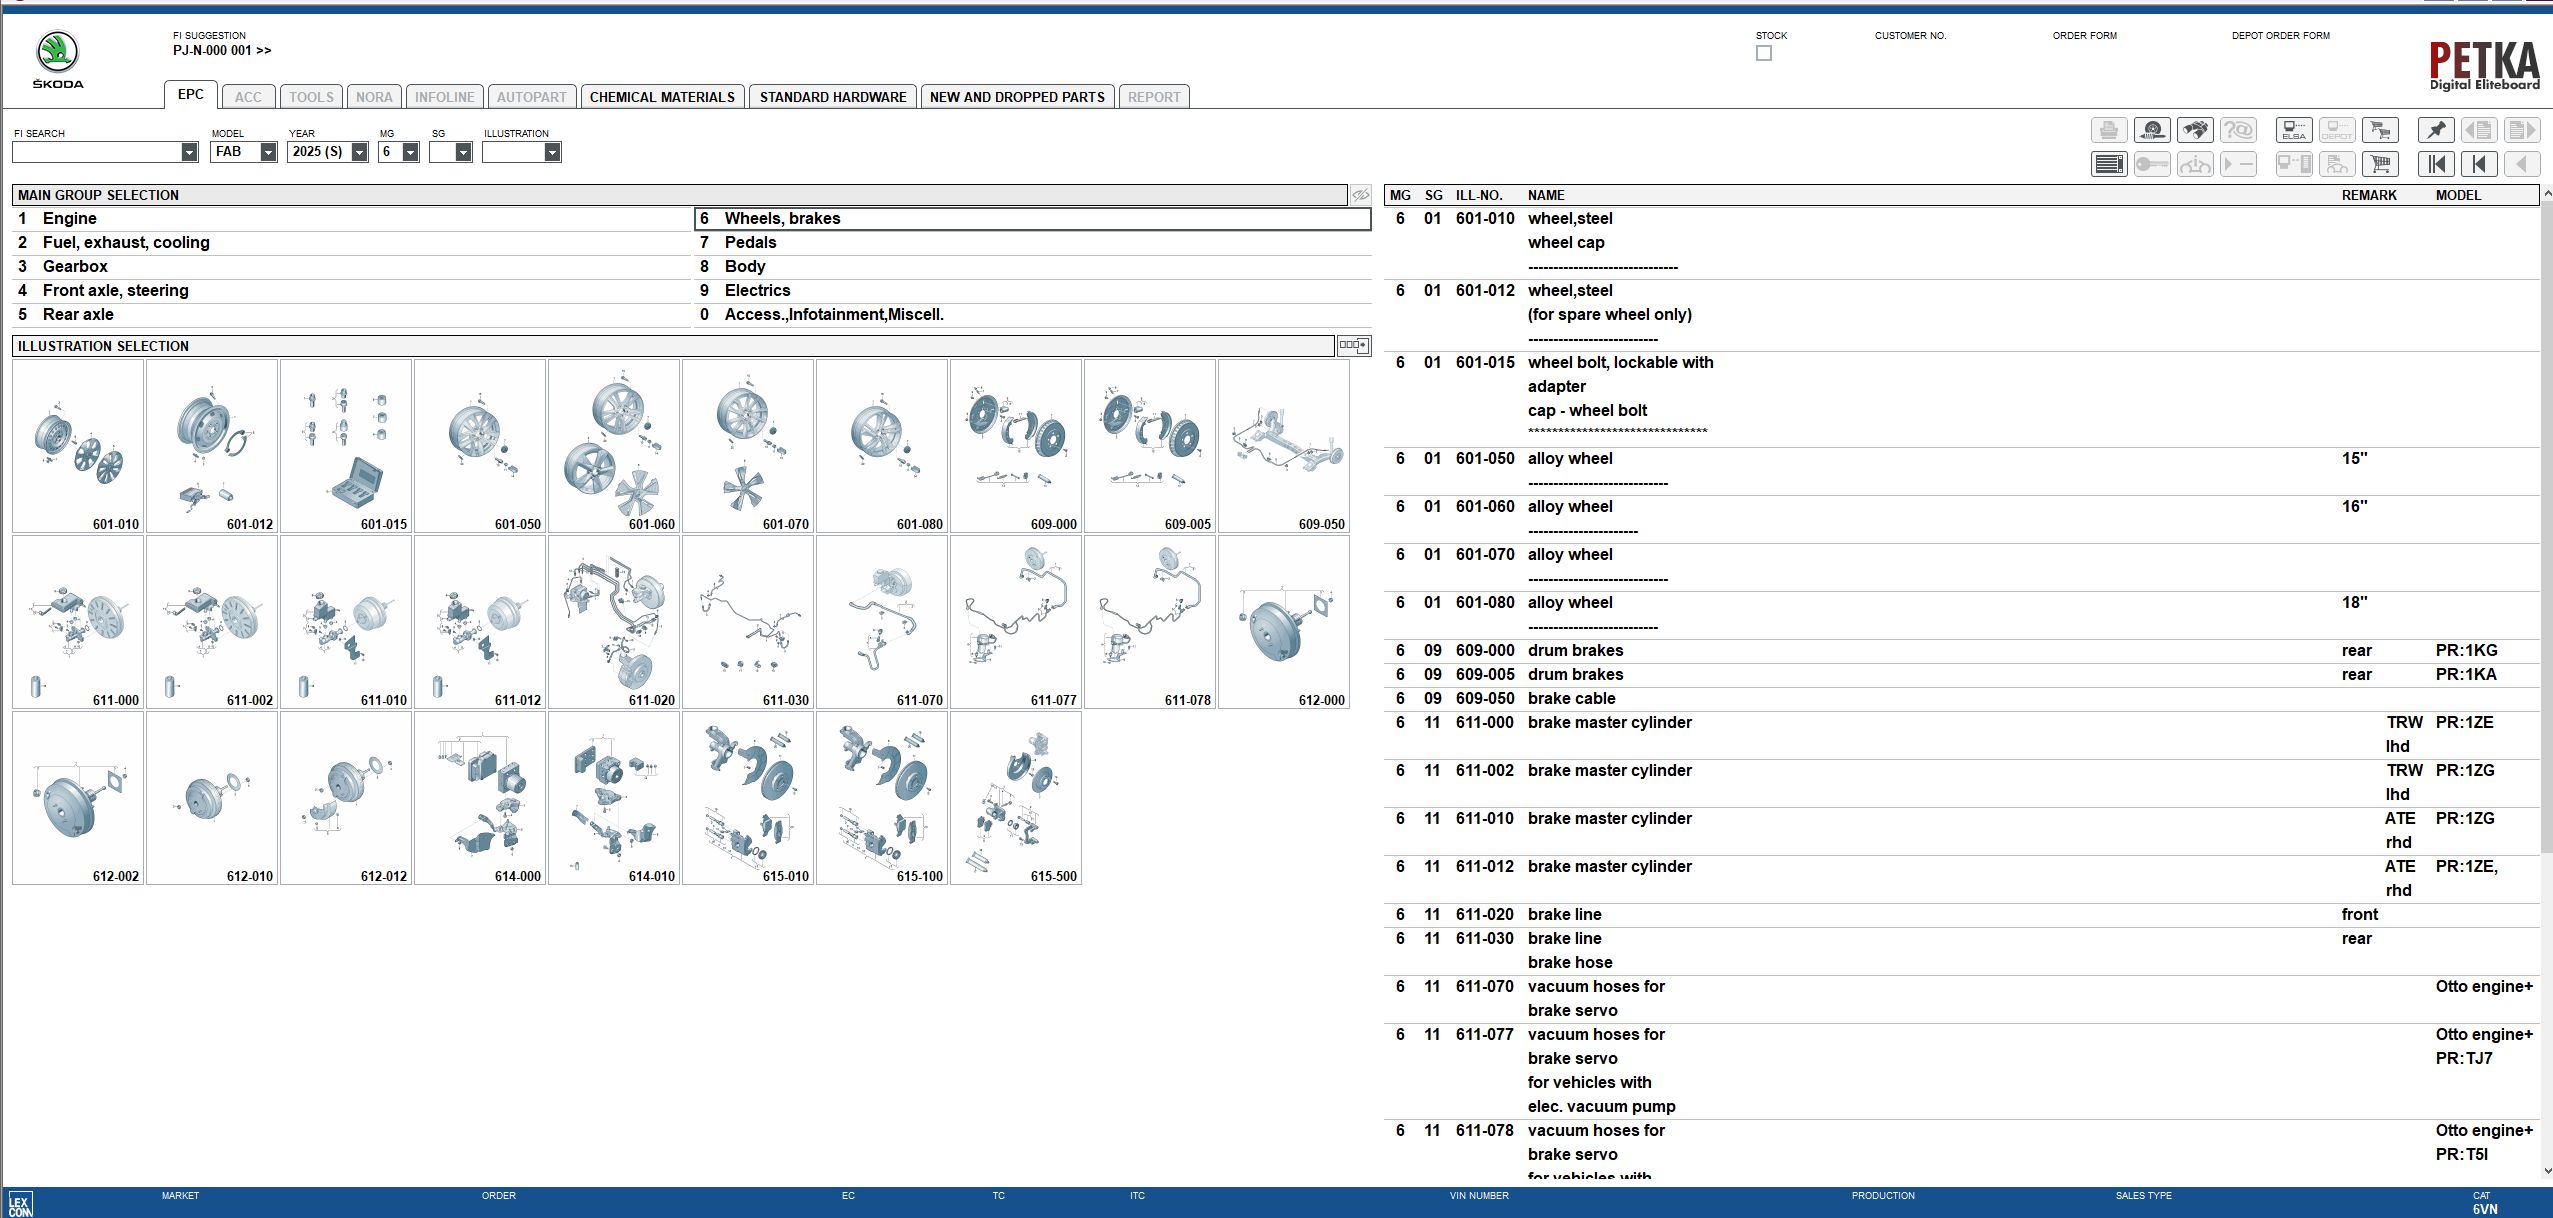This screenshot has width=2553, height=1218.
Task: Click the skip-back single-bar arrow icon
Action: (2479, 164)
